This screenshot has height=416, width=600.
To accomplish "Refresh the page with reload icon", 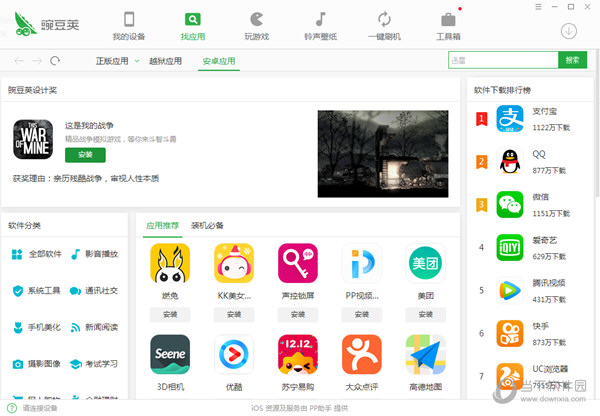I will 55,60.
